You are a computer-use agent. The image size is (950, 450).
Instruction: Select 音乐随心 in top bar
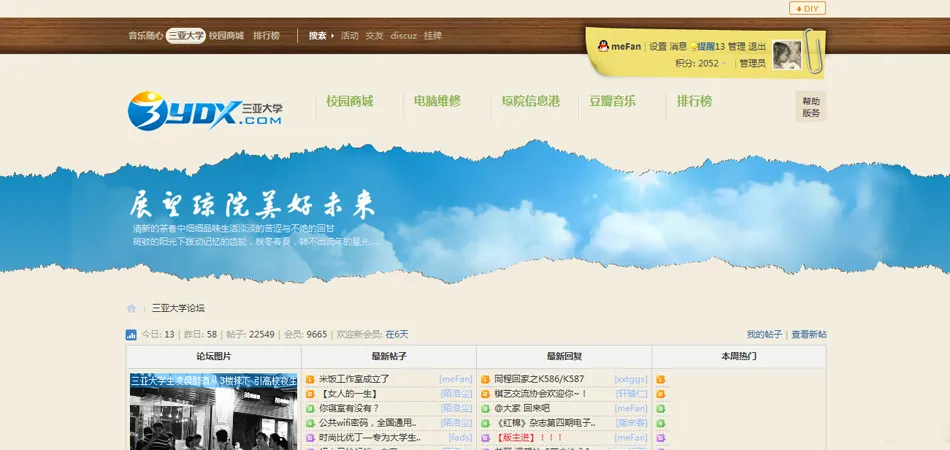coord(146,36)
